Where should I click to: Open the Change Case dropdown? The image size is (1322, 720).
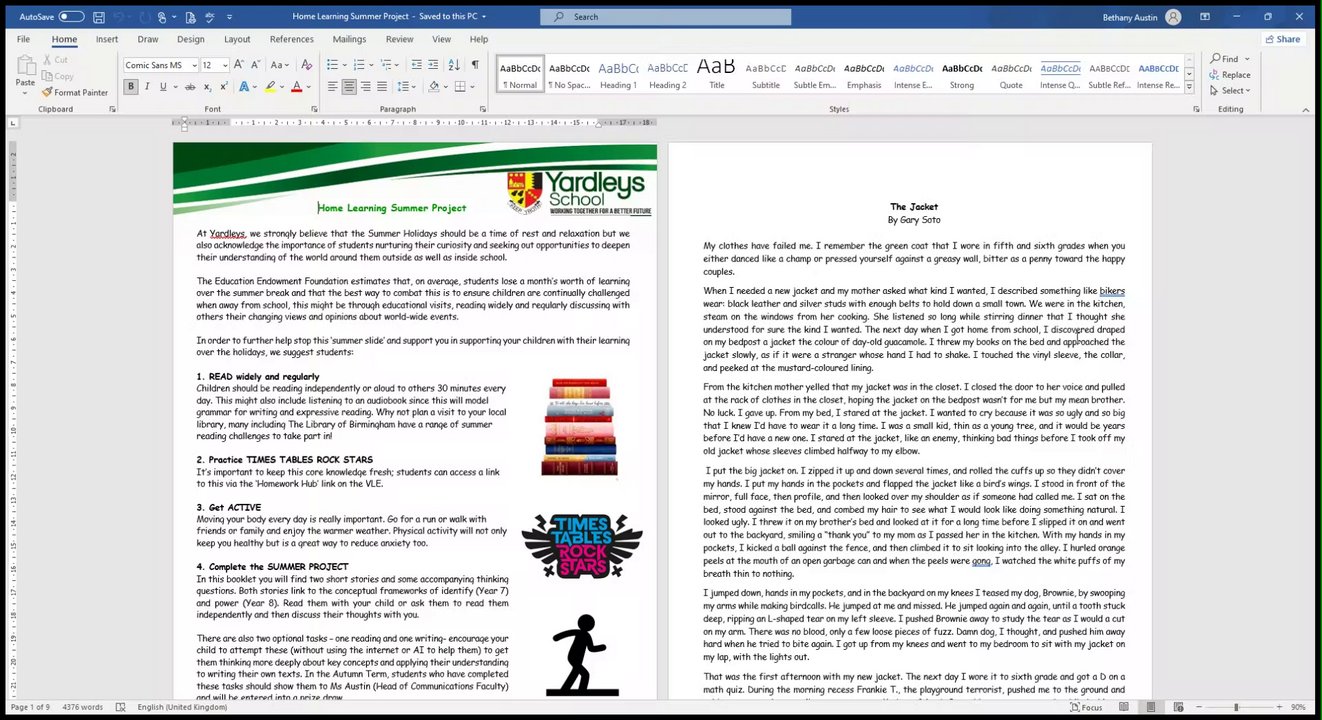click(279, 65)
